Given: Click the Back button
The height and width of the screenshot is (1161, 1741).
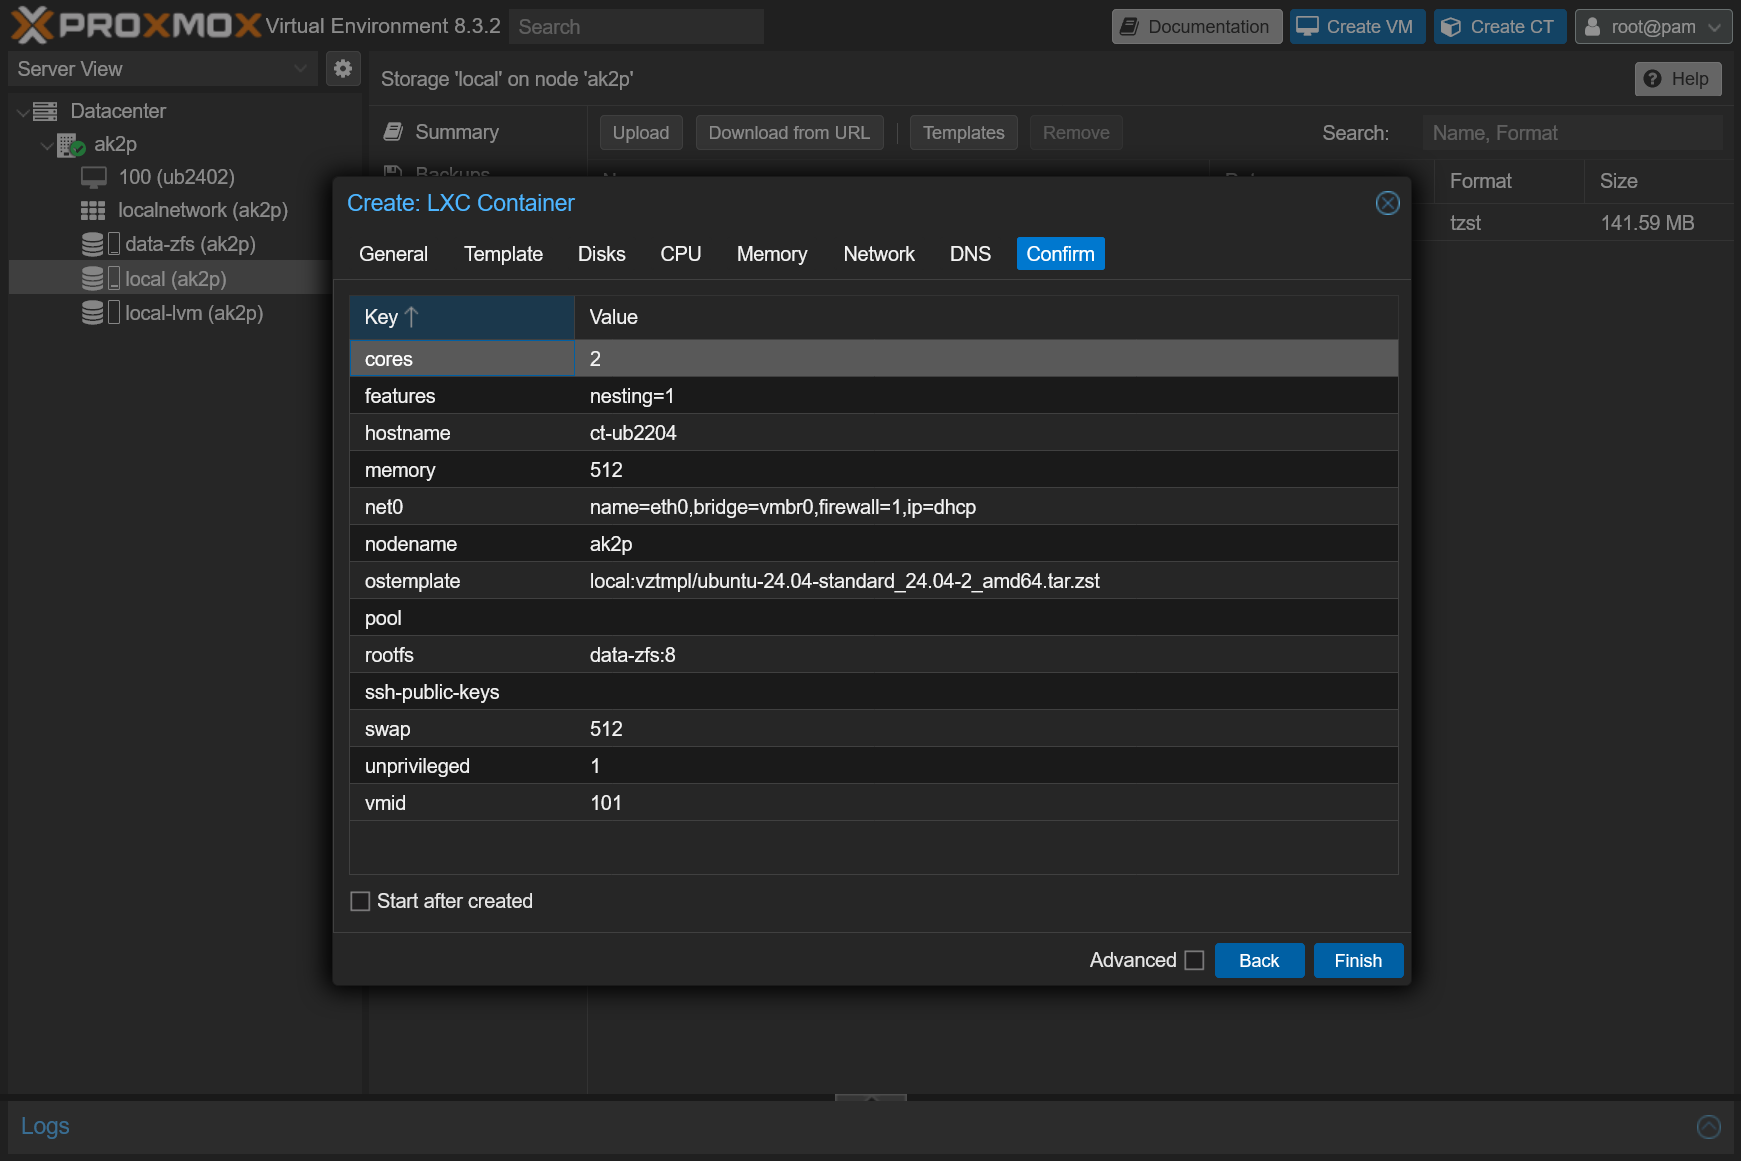Looking at the screenshot, I should click(1259, 960).
